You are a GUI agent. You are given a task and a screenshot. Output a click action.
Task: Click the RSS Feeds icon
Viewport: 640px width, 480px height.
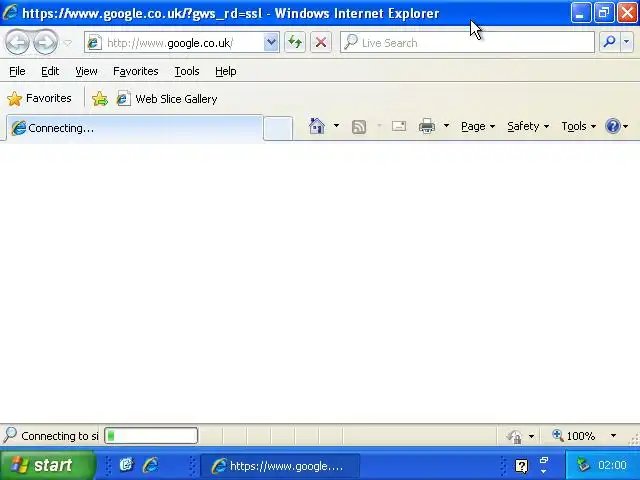coord(359,127)
